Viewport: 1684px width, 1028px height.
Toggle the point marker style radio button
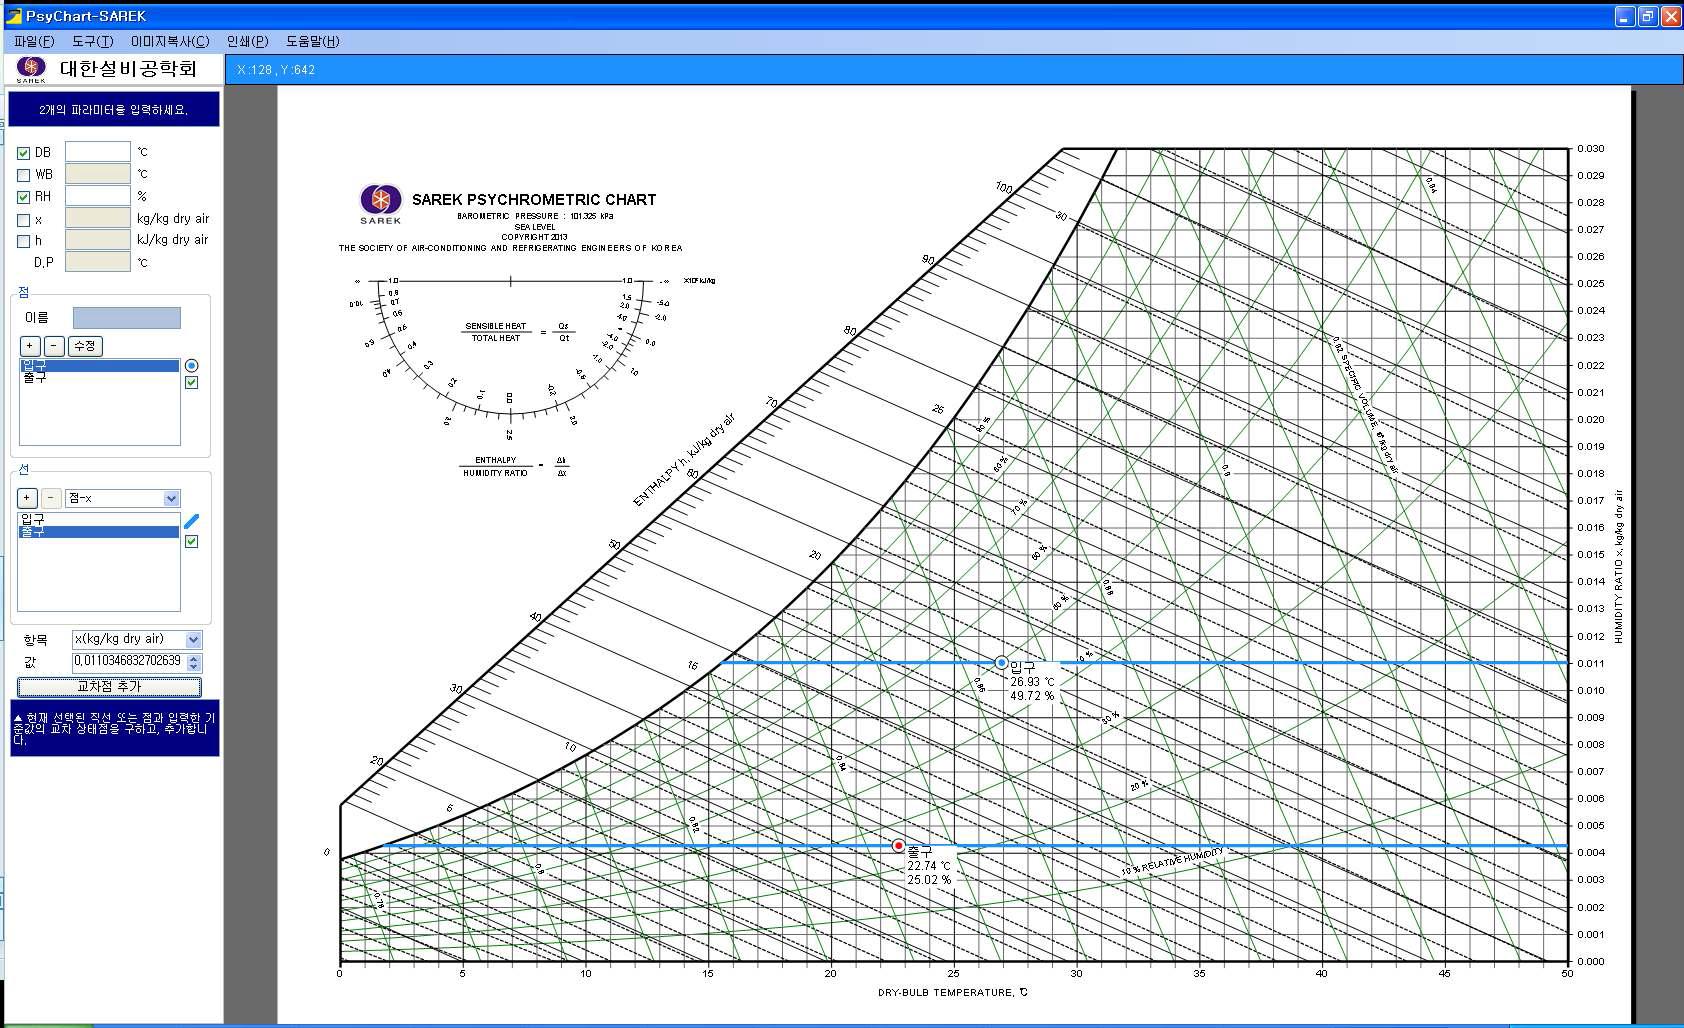pos(192,366)
